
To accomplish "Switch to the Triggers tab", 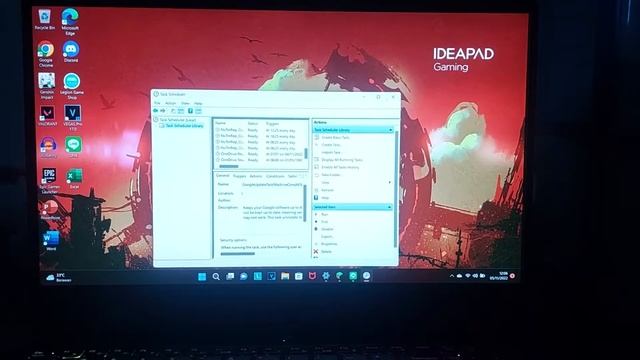I will pos(240,176).
